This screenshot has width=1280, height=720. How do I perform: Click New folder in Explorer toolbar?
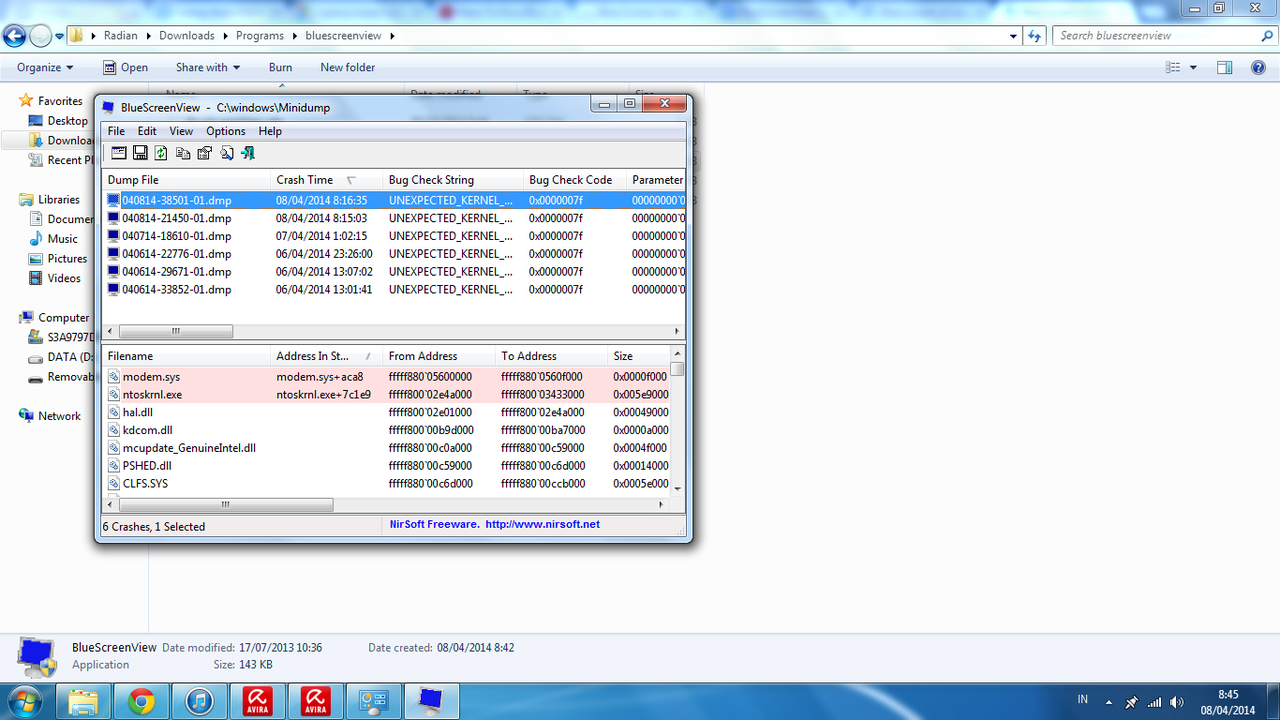point(348,68)
